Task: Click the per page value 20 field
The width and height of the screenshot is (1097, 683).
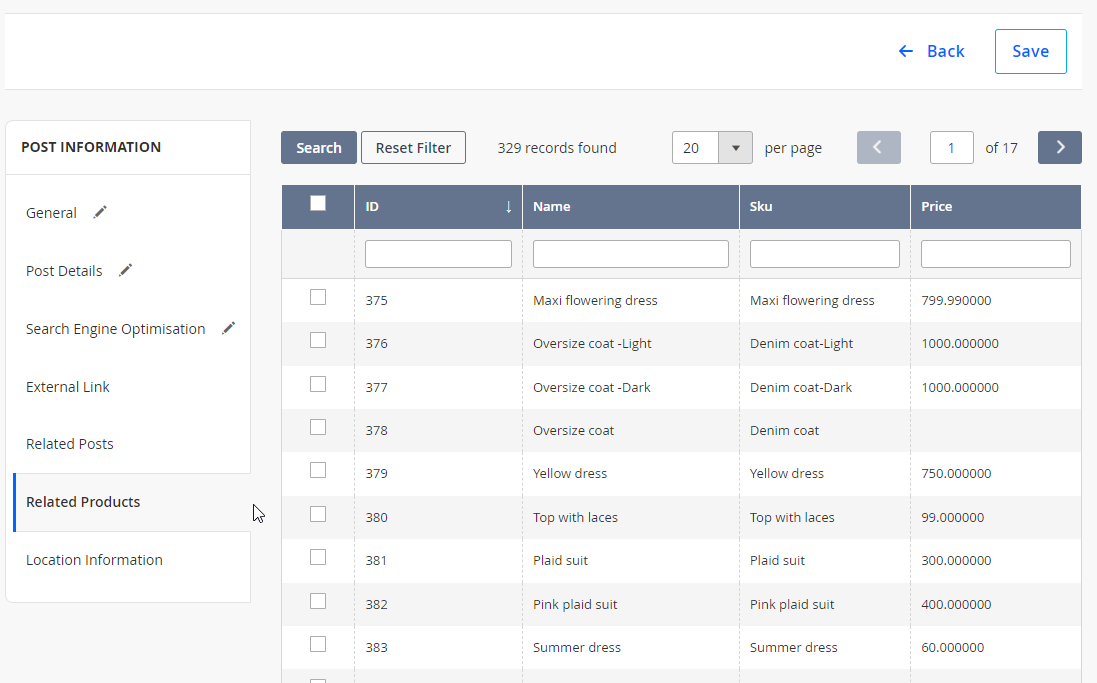Action: (x=695, y=148)
